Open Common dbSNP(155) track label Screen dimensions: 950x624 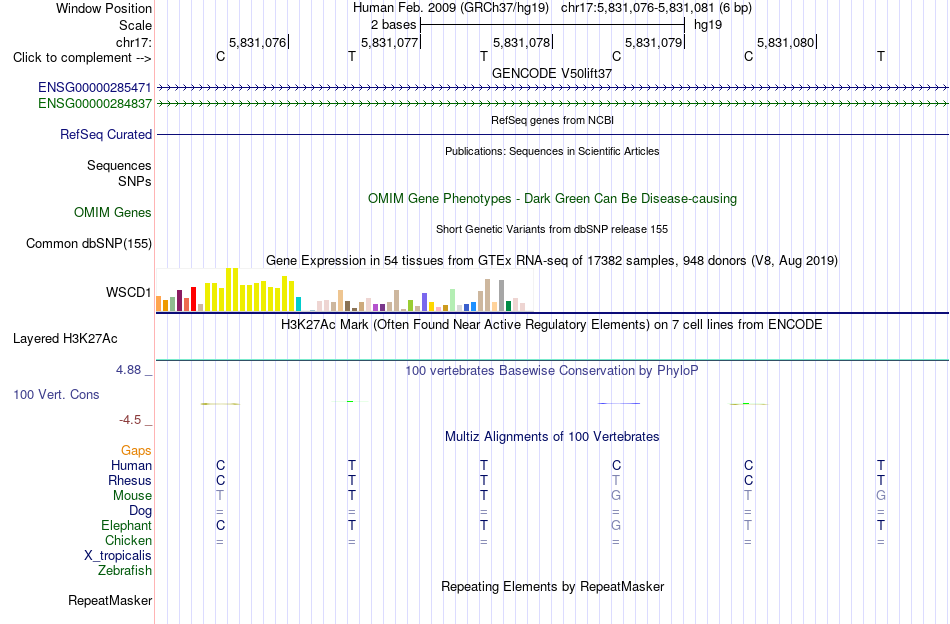coord(89,244)
